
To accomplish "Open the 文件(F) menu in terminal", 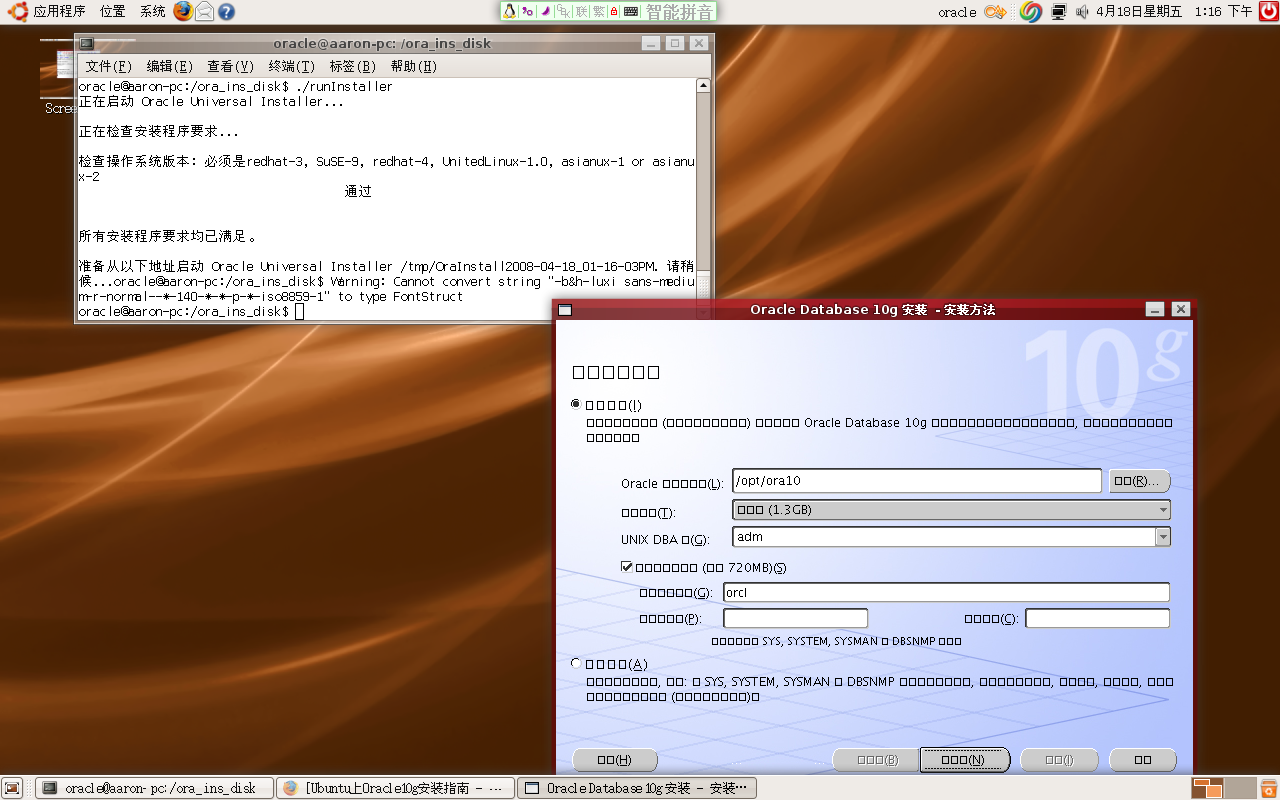I will tap(108, 67).
